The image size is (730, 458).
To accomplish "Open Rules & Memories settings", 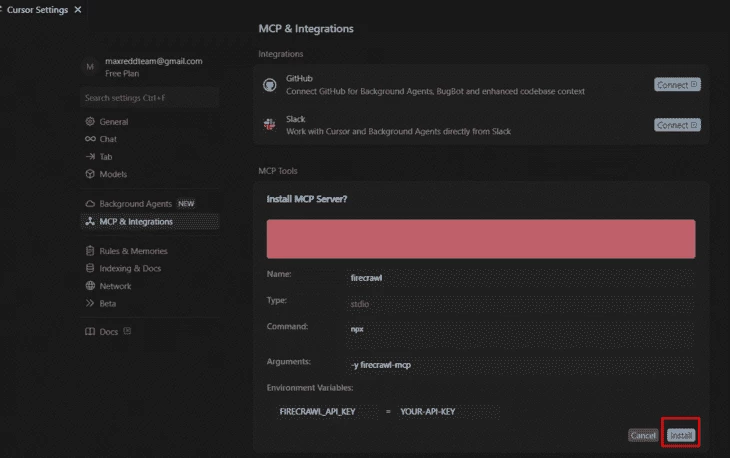I will 133,251.
